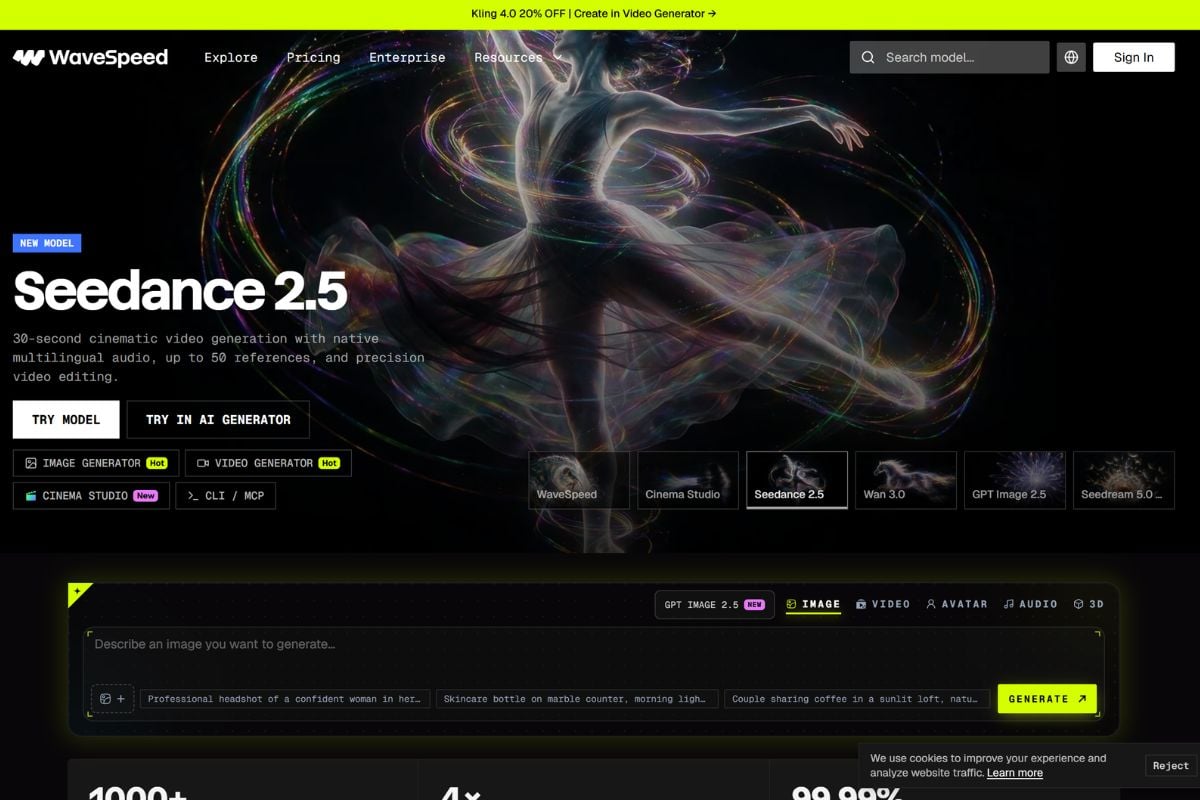Switch to the AUDIO generation tab

tap(1031, 604)
